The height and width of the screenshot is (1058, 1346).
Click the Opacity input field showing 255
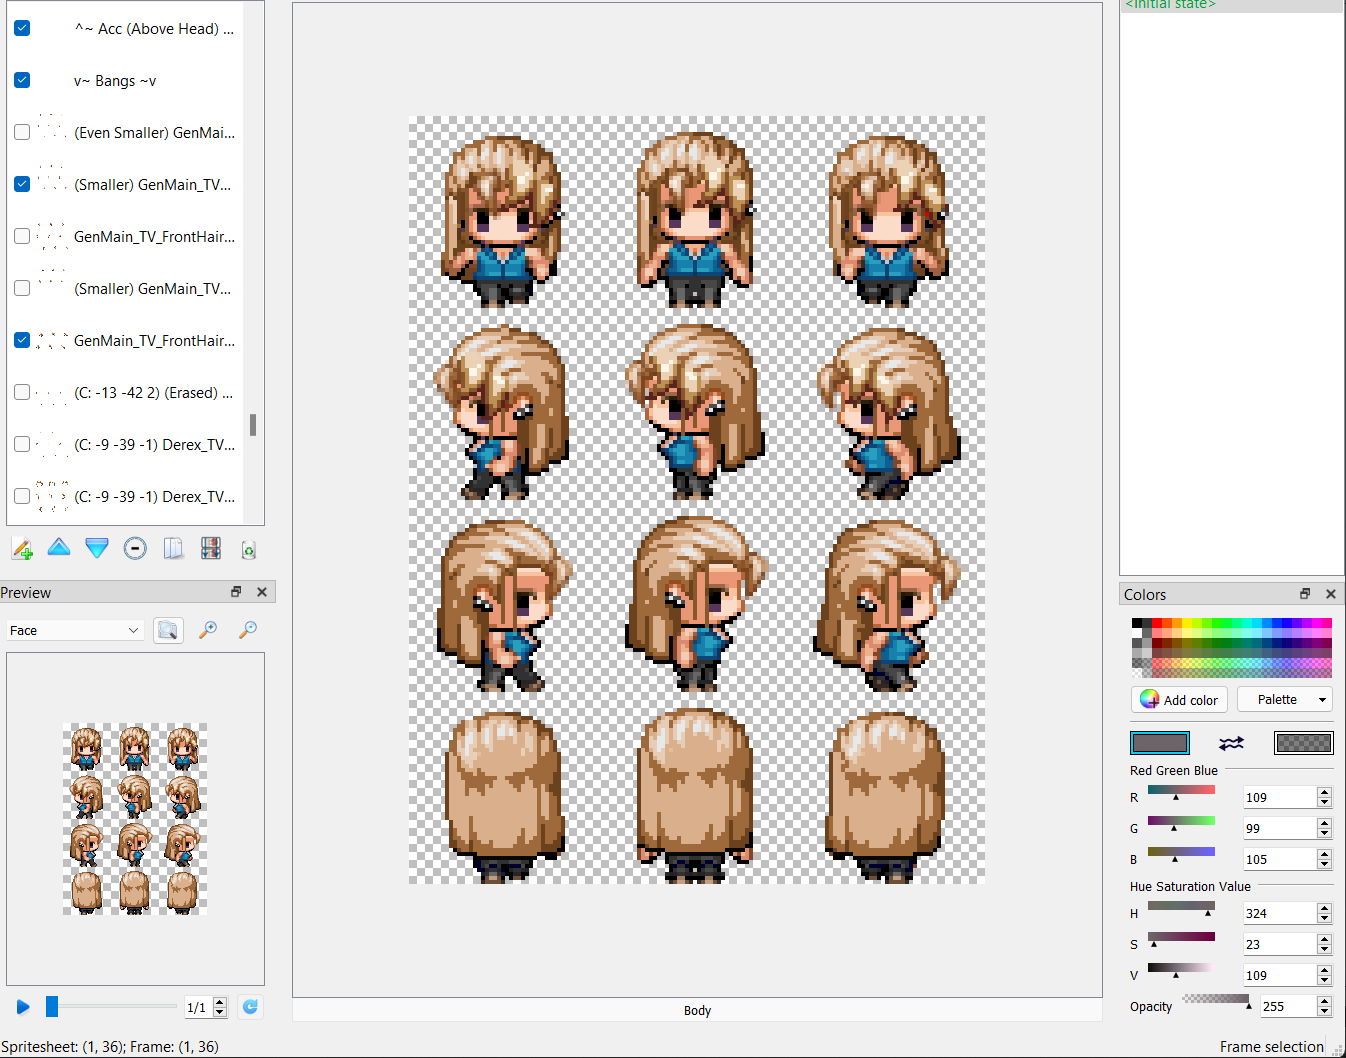[1289, 1006]
